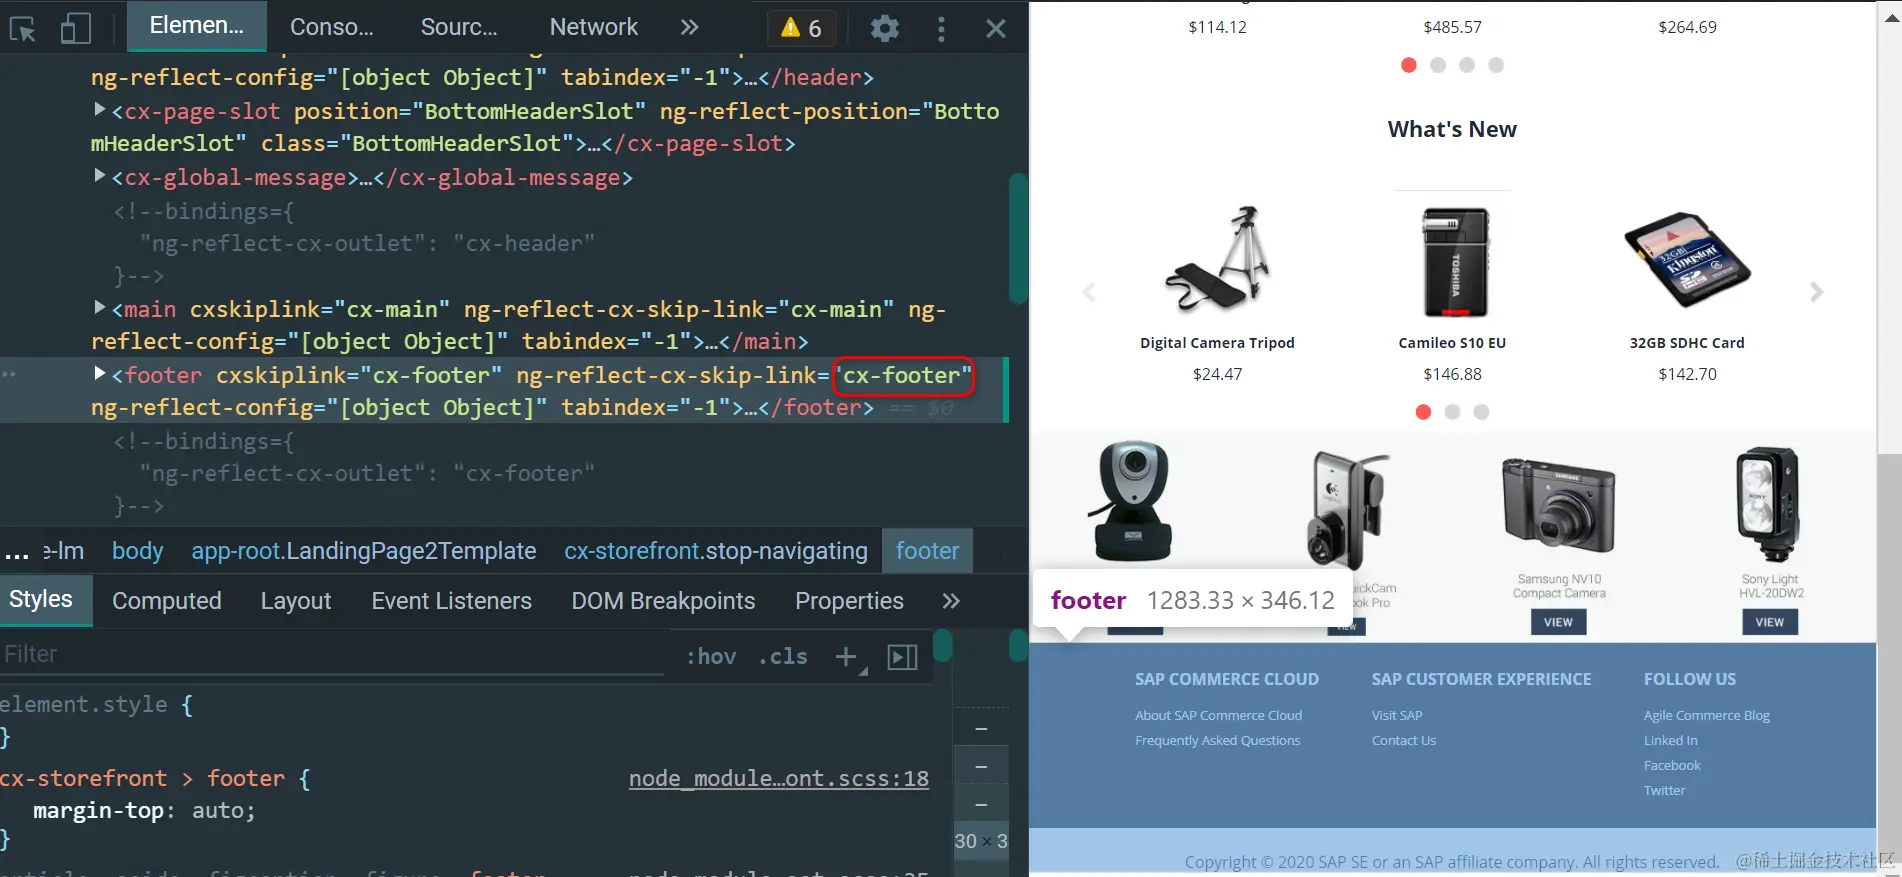Expand the cx-page-slot BottomHeaderSlot node
The width and height of the screenshot is (1902, 877).
[99, 109]
